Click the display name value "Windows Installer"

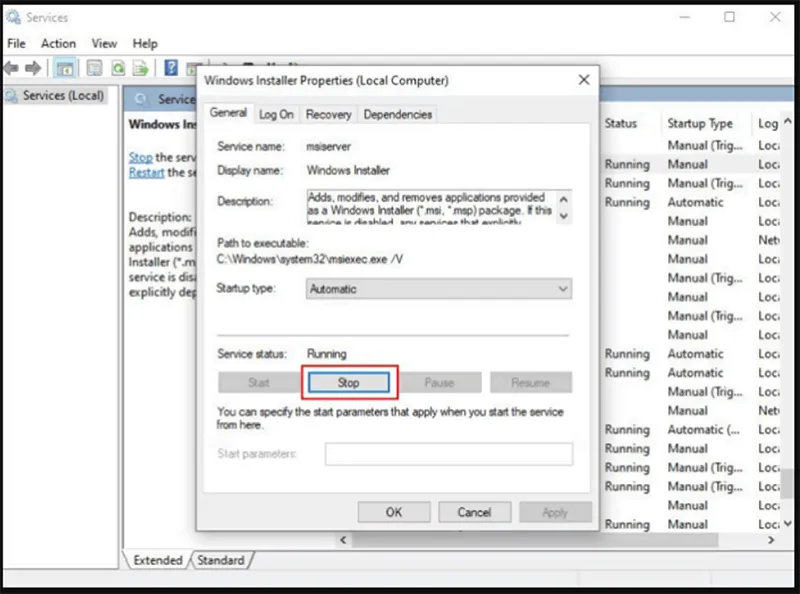[348, 170]
